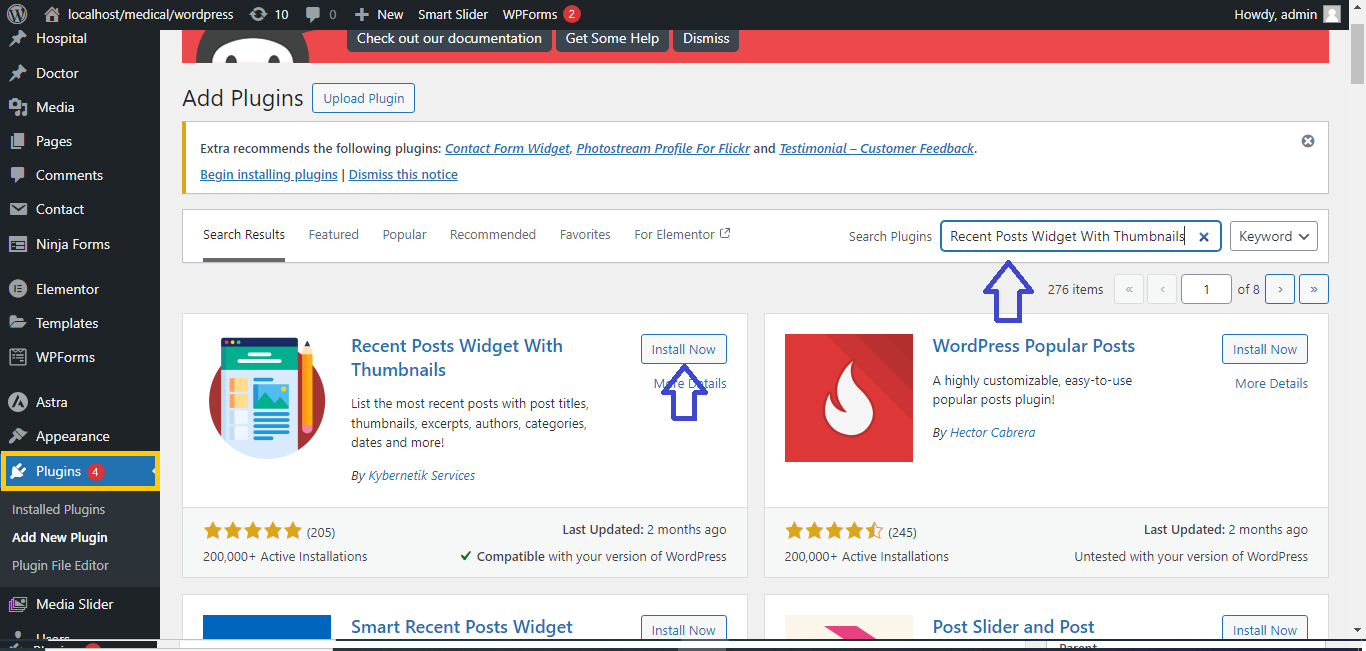
Task: Click the admin avatar icon
Action: [x=1331, y=14]
